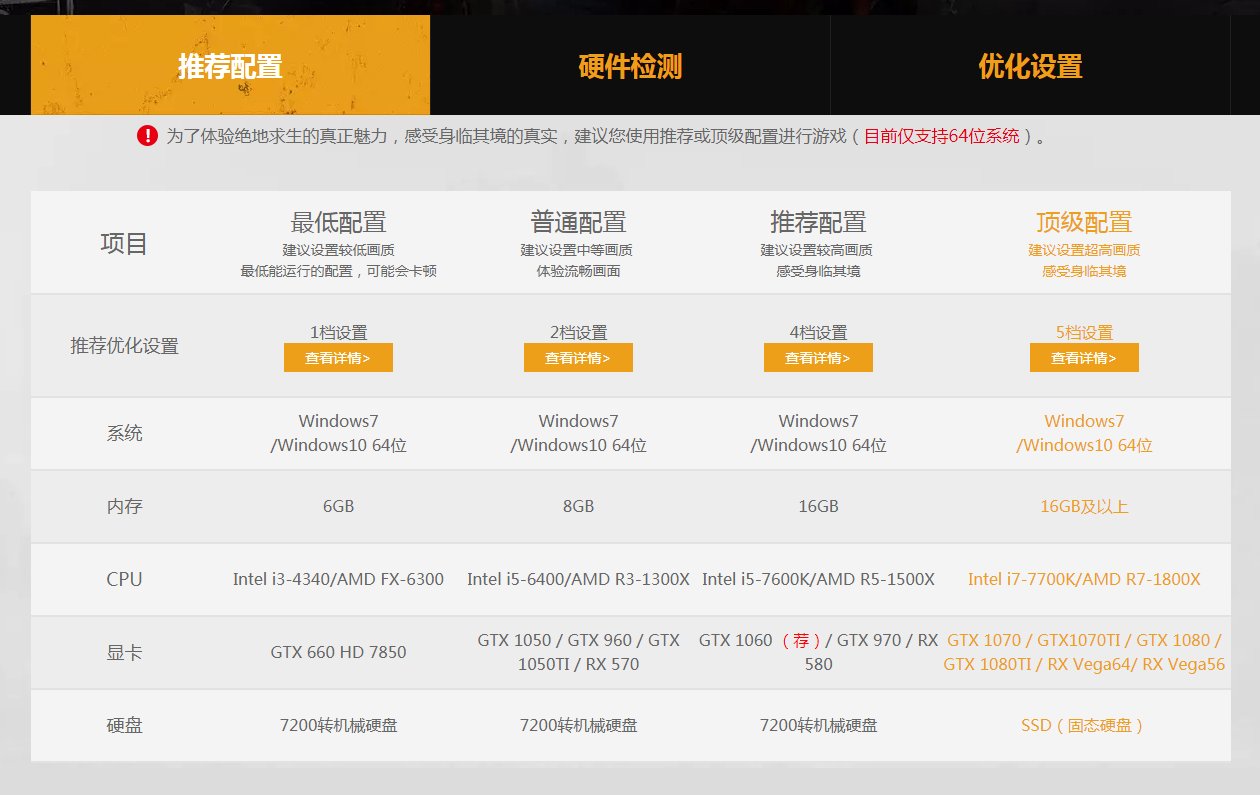Click the 顶级配置 column header
This screenshot has width=1260, height=795.
coord(1084,222)
